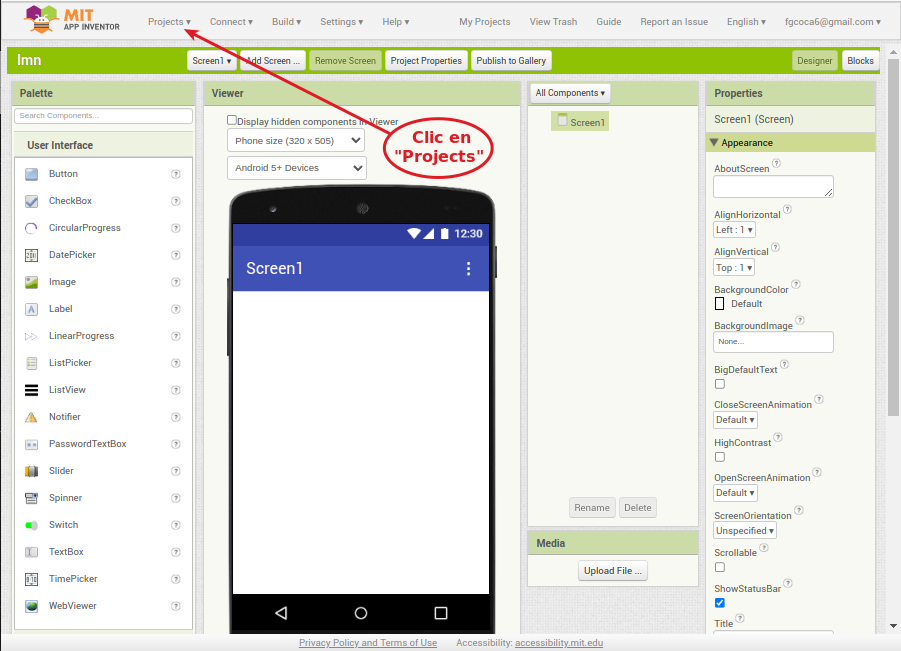Click the TimePicker component icon
The height and width of the screenshot is (651, 901).
32,579
